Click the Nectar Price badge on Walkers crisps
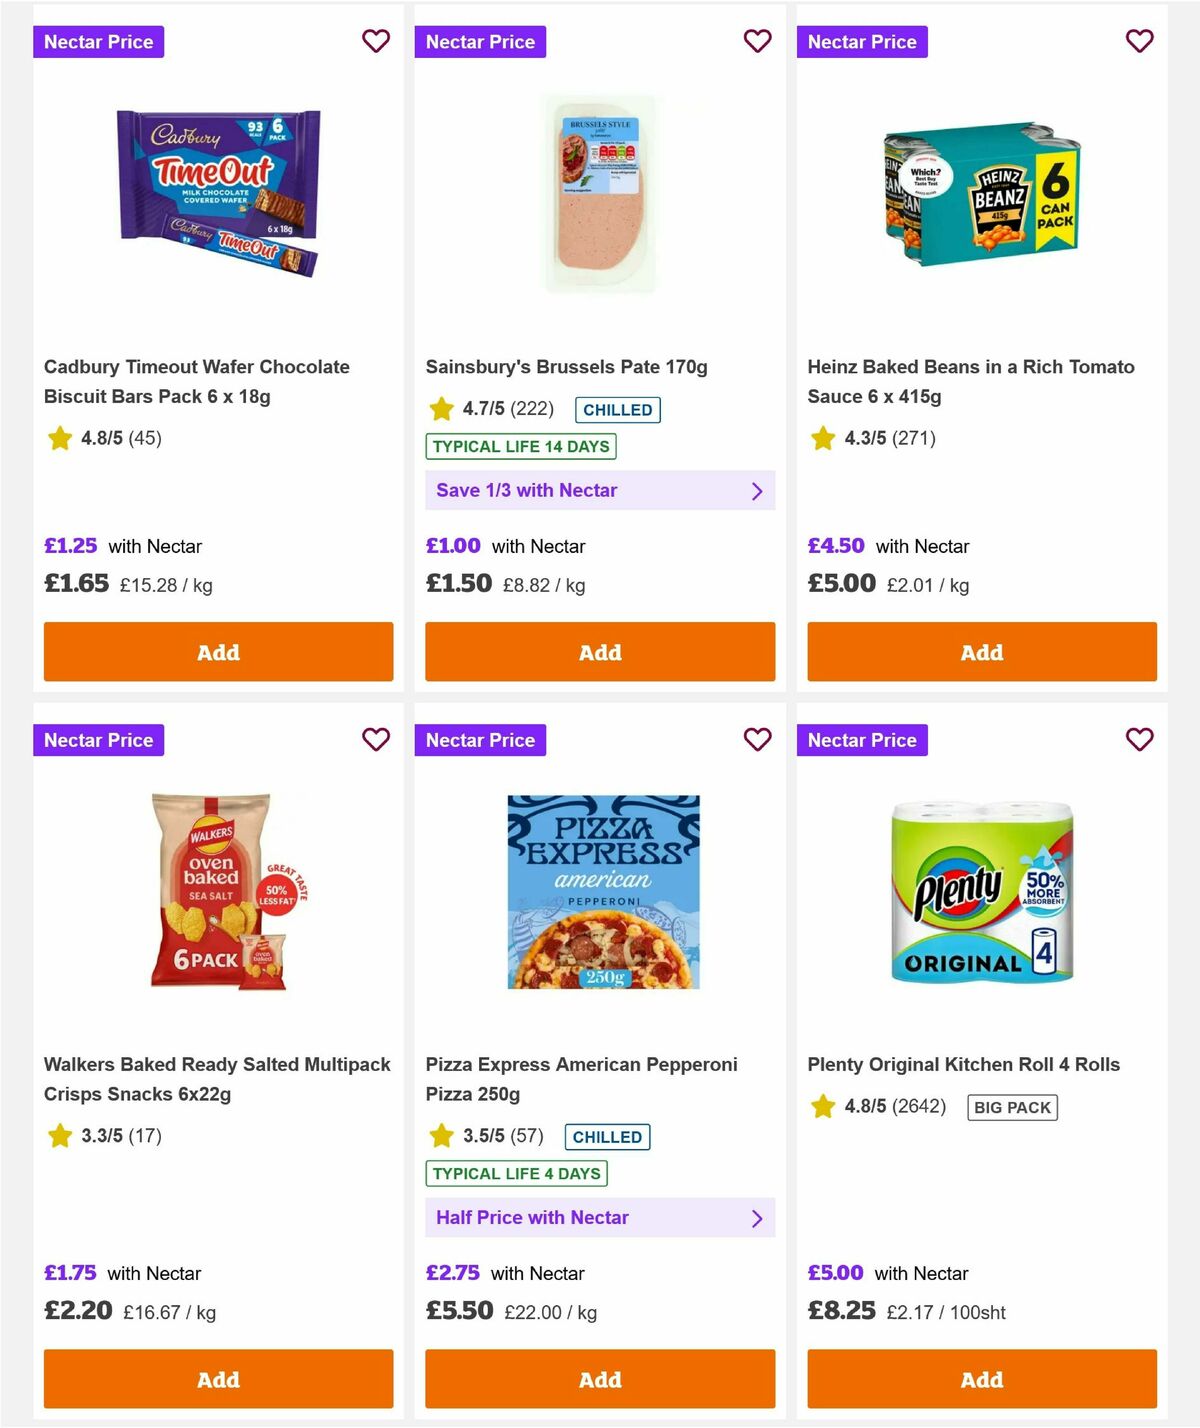The image size is (1200, 1428). coord(99,740)
